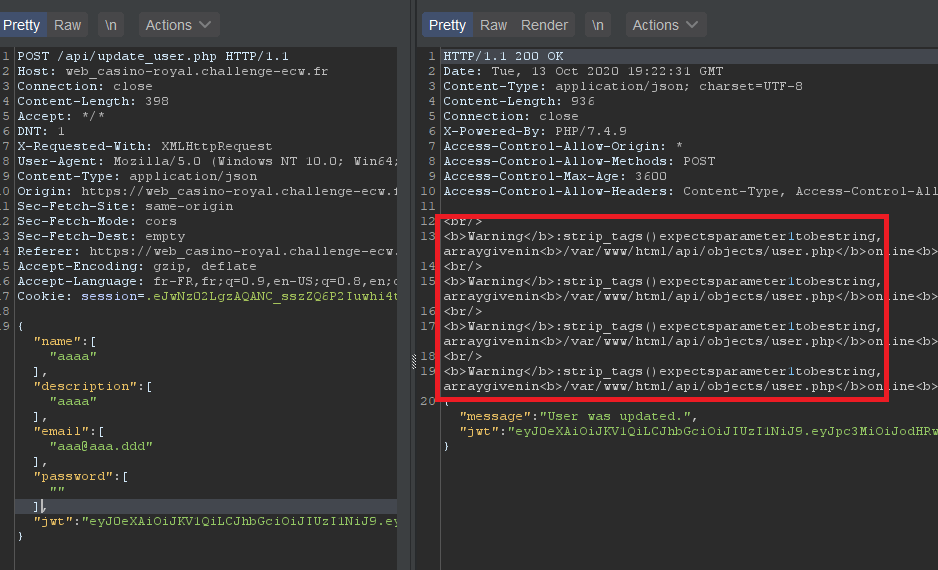Click the Accept: */* header line

[61, 116]
